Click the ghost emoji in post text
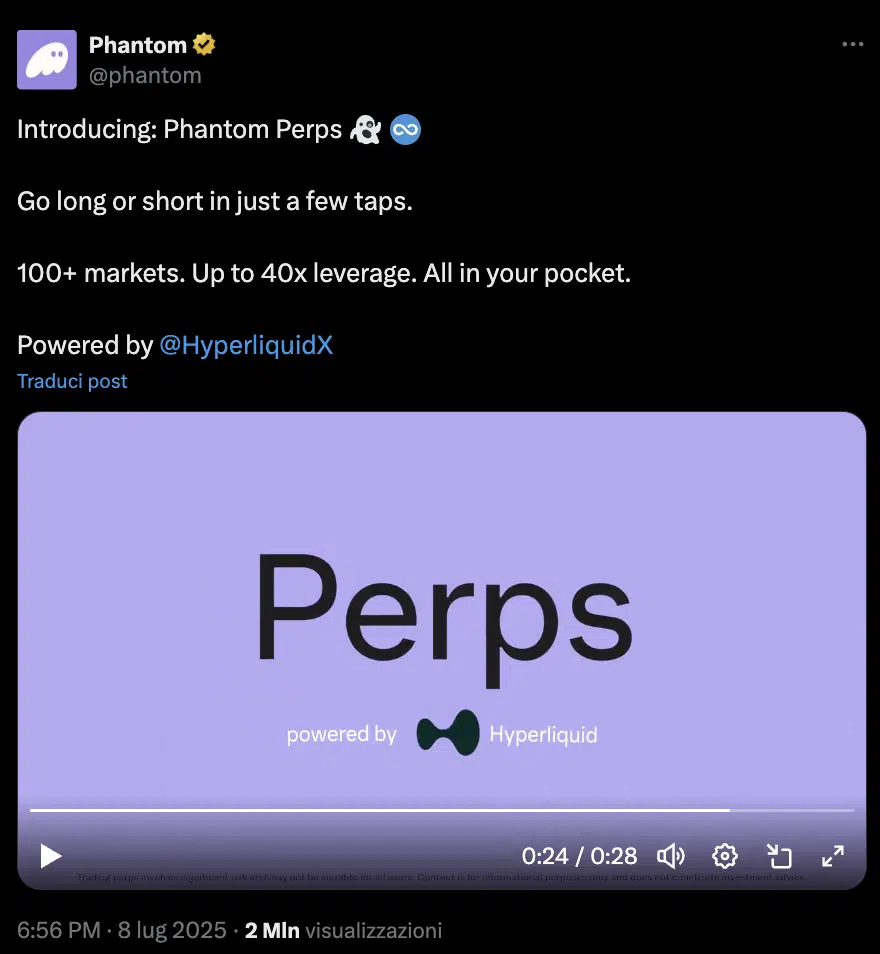This screenshot has height=954, width=880. (x=365, y=130)
